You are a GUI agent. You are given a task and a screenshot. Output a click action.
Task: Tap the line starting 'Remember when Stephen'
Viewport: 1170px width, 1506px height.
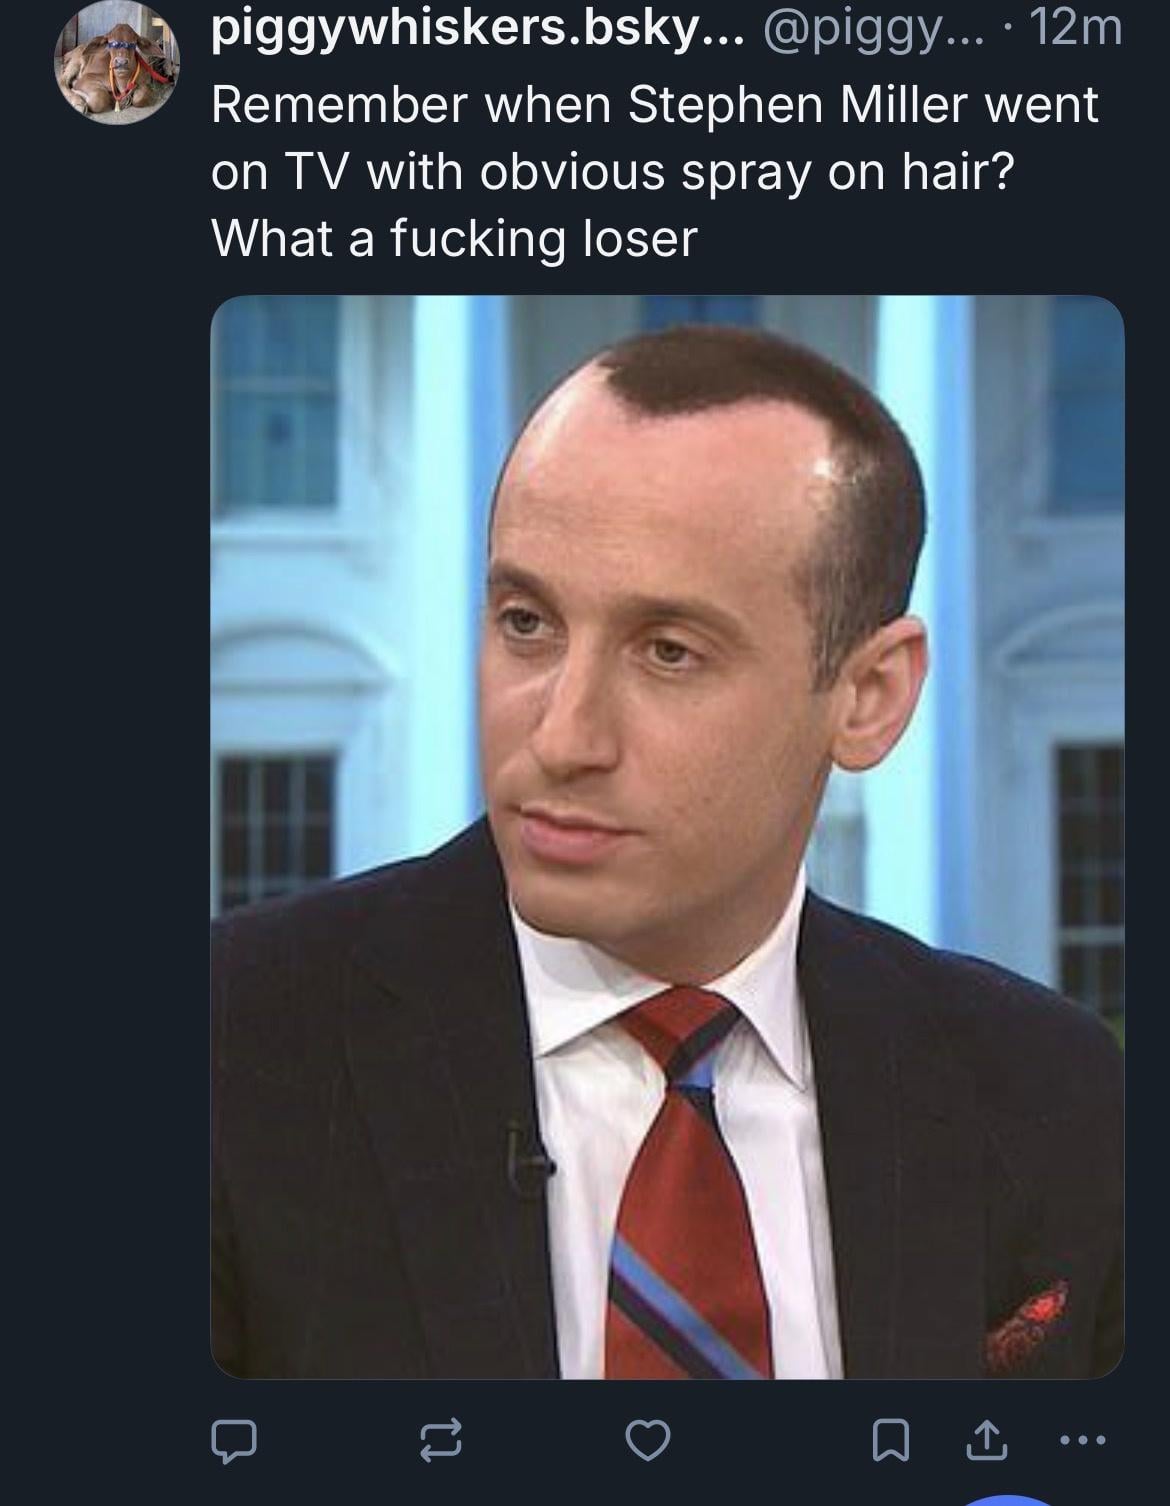click(x=655, y=105)
